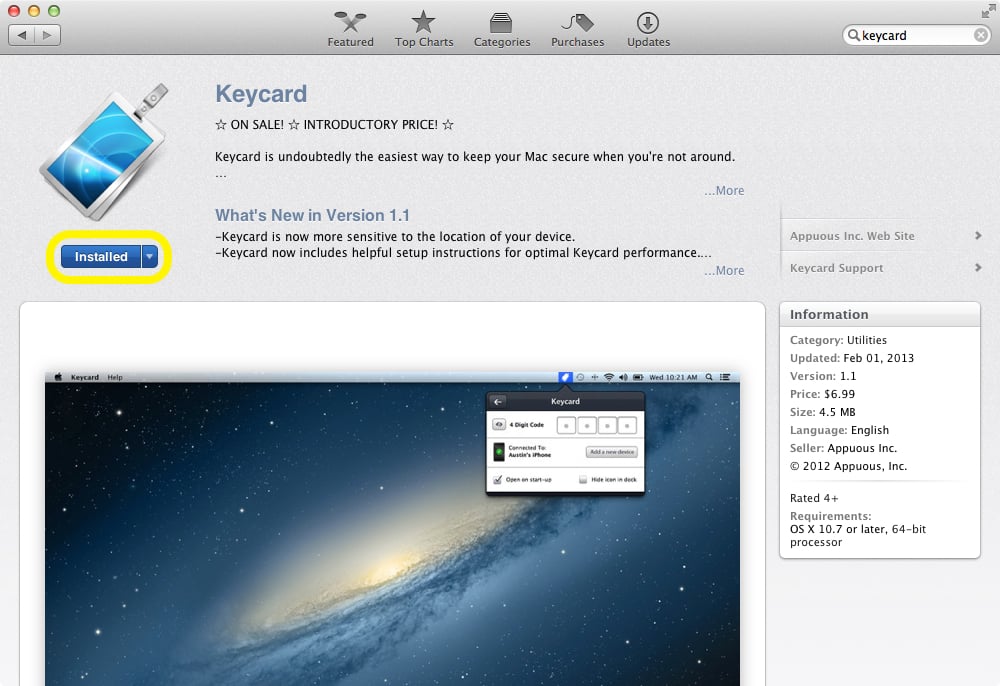This screenshot has width=1000, height=686.
Task: Go forward with the right arrow
Action: [x=48, y=35]
